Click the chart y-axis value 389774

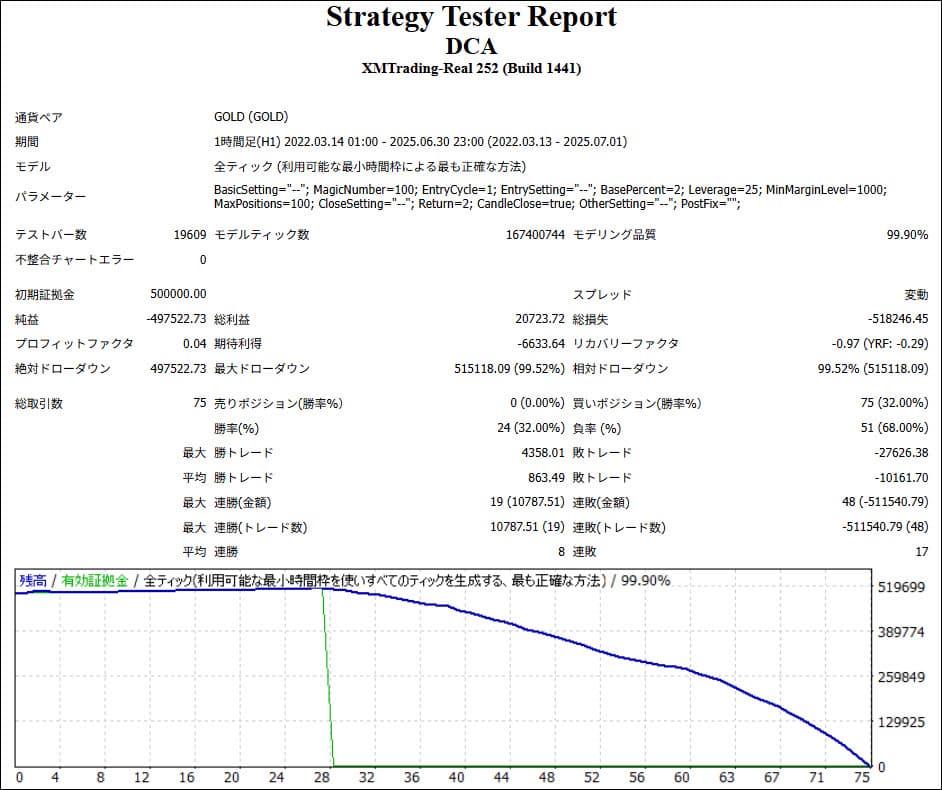(901, 632)
